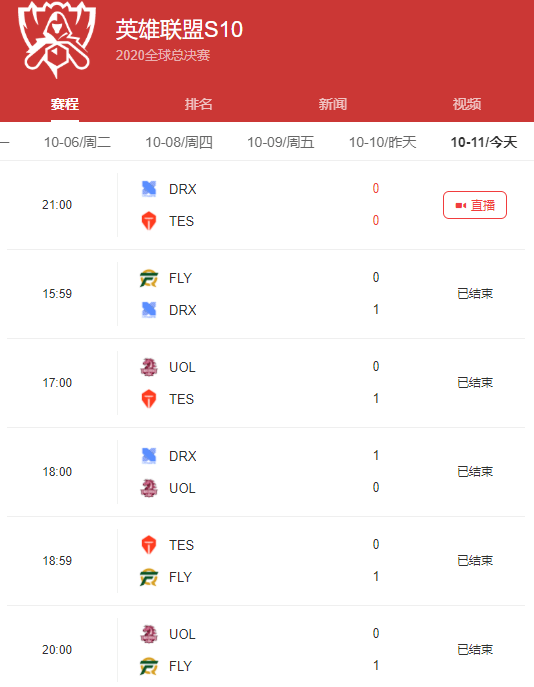Screen dimensions: 534x687
Task: Open 已结束 status of 17:00 match
Action: click(475, 382)
